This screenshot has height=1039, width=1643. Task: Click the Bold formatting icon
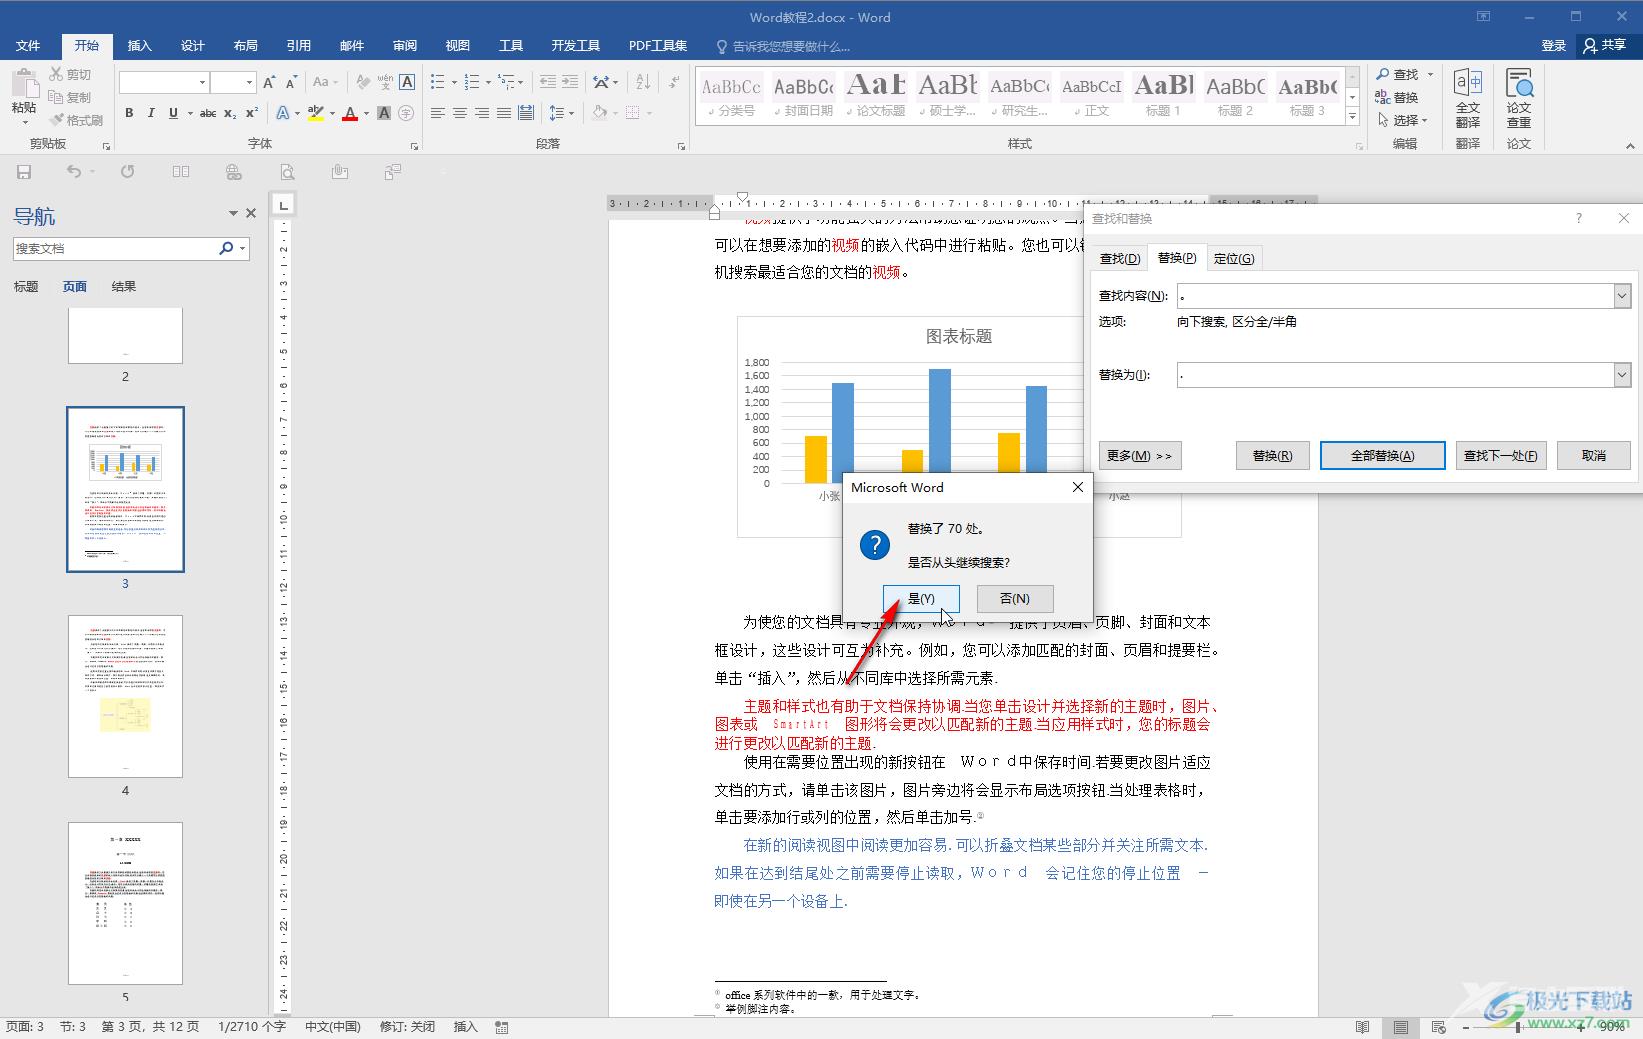tap(129, 113)
